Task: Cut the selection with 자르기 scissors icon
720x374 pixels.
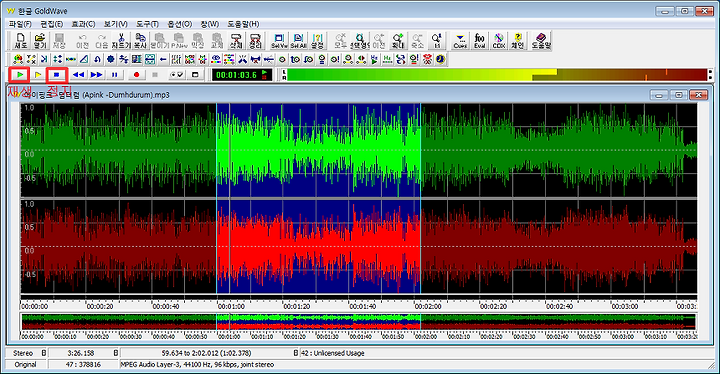Action: 121,41
